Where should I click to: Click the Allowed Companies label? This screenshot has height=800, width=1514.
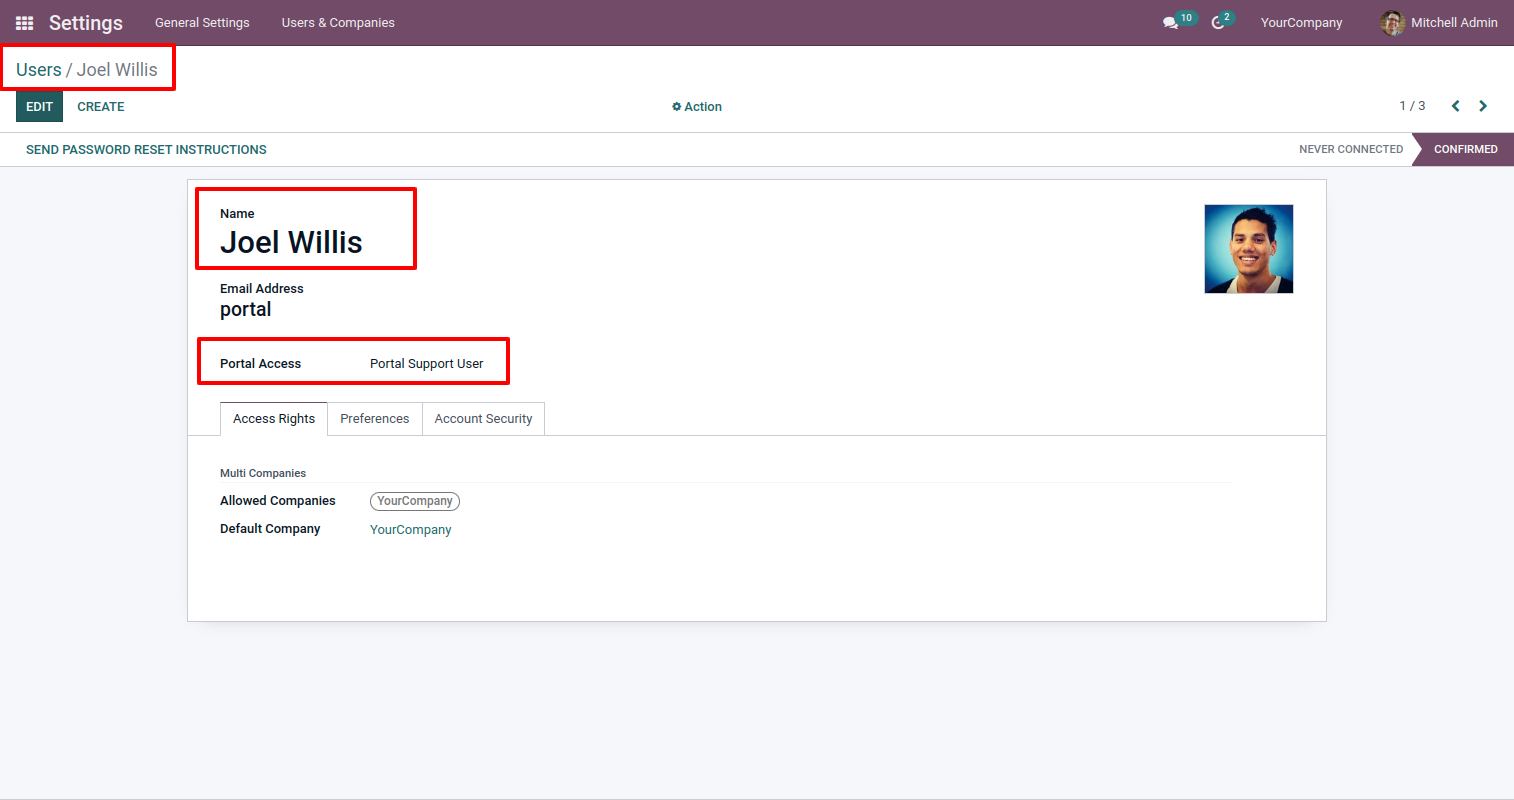[278, 501]
